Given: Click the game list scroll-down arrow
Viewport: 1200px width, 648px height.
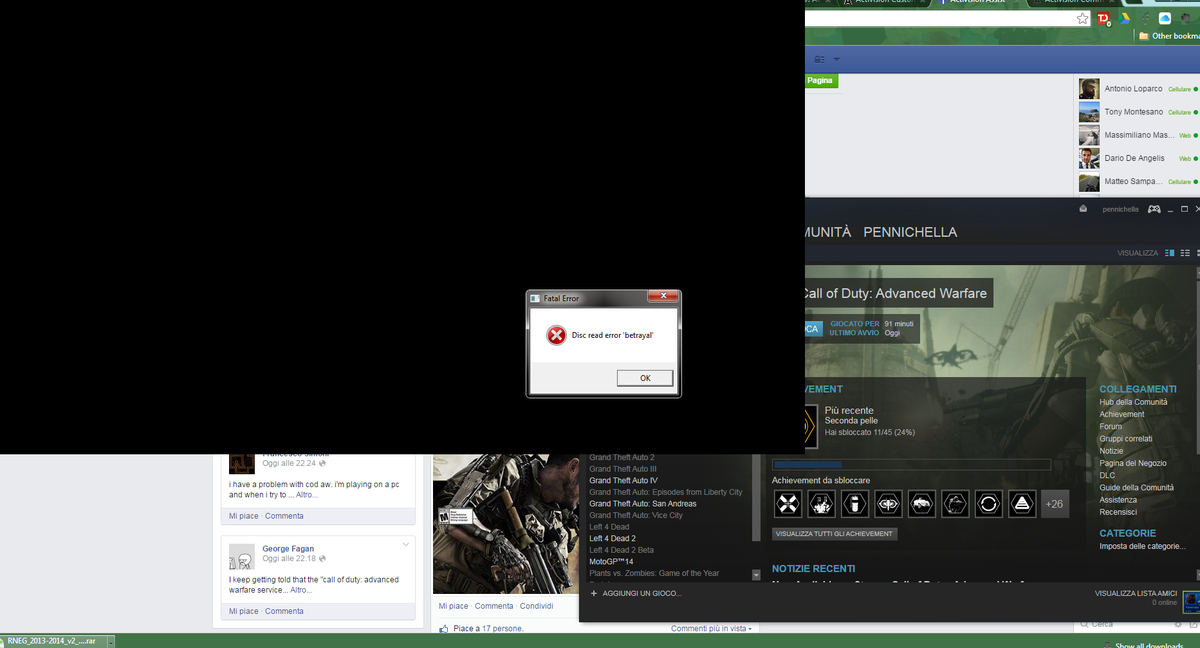Looking at the screenshot, I should tap(756, 575).
